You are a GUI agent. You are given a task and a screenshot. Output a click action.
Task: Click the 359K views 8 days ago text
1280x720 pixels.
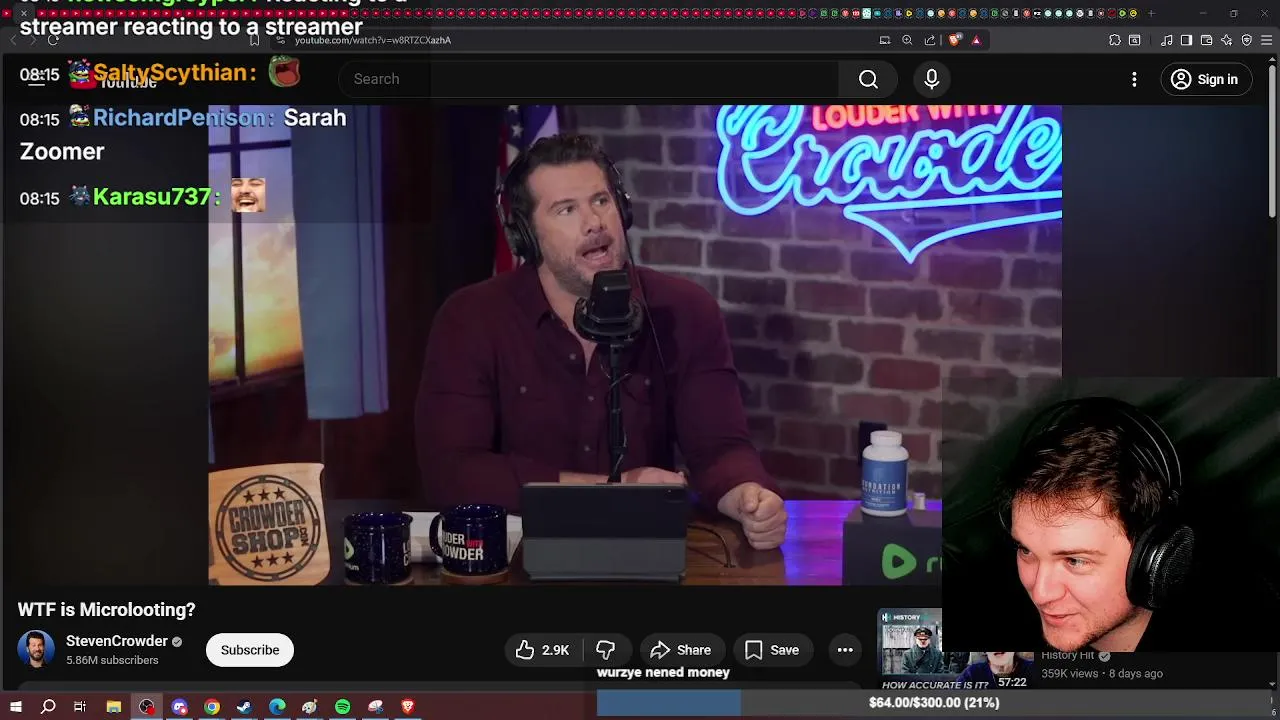pos(1102,674)
